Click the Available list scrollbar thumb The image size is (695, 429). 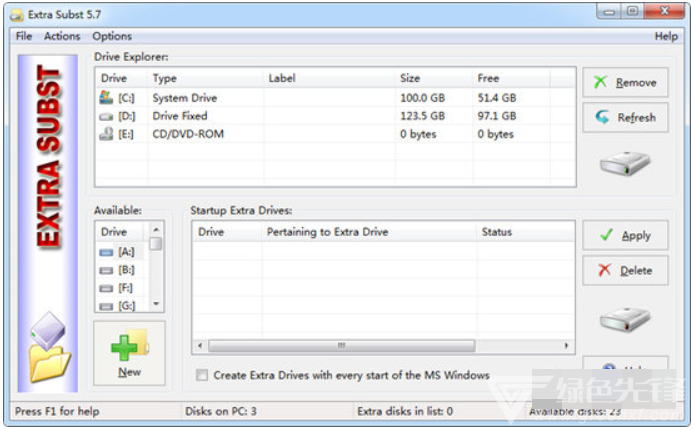pos(156,244)
